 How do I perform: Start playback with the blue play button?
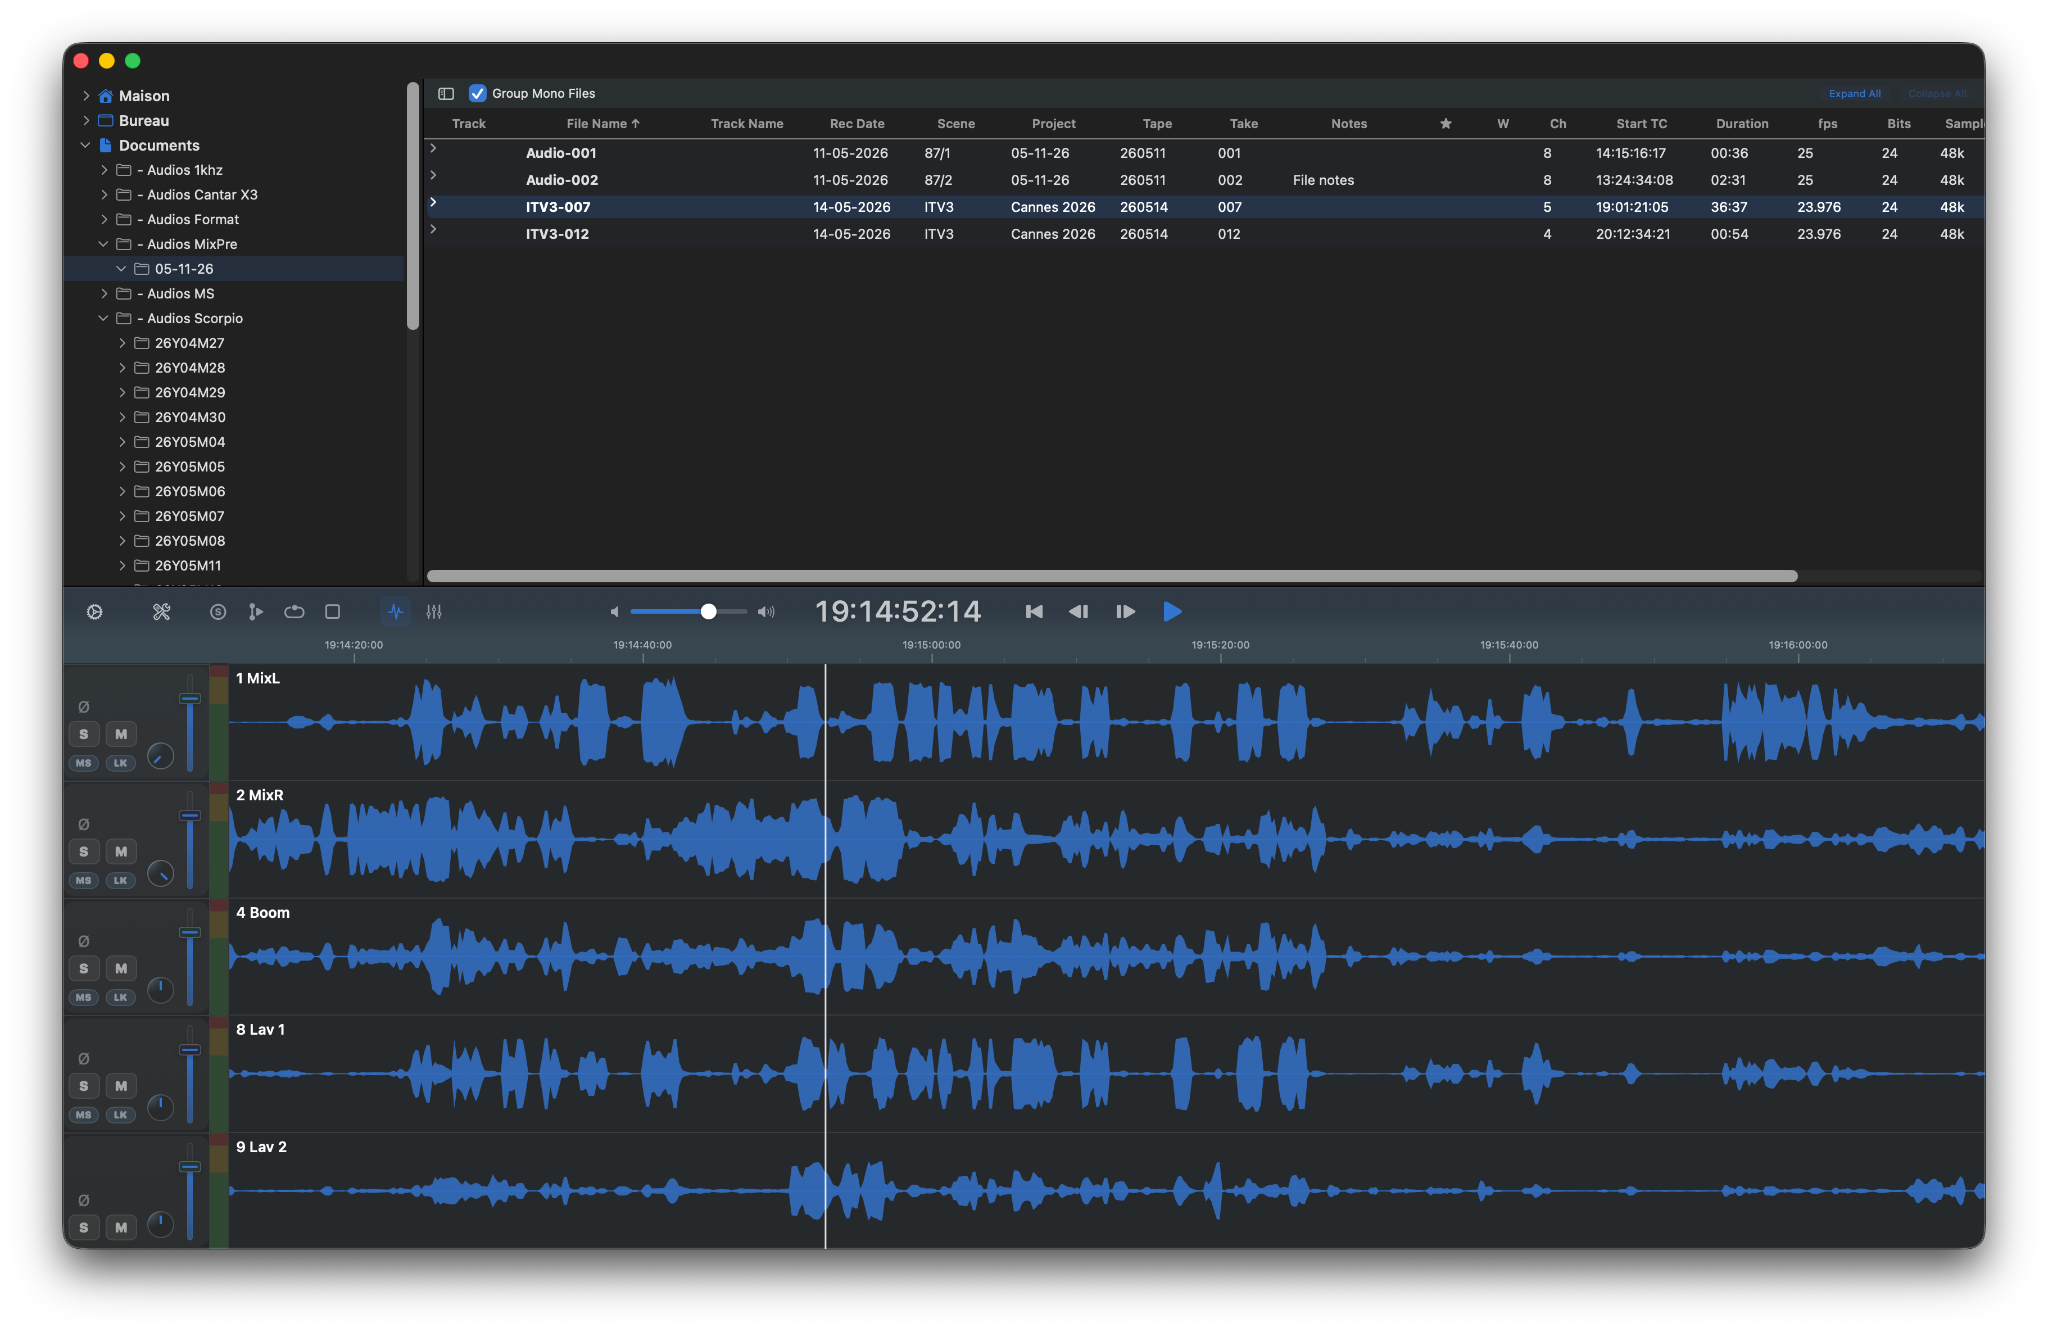point(1173,612)
